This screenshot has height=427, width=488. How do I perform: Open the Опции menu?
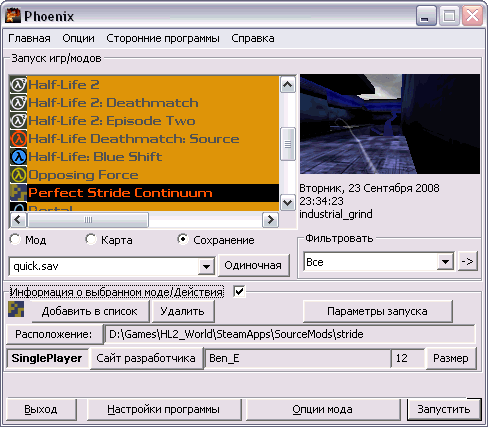coord(78,38)
